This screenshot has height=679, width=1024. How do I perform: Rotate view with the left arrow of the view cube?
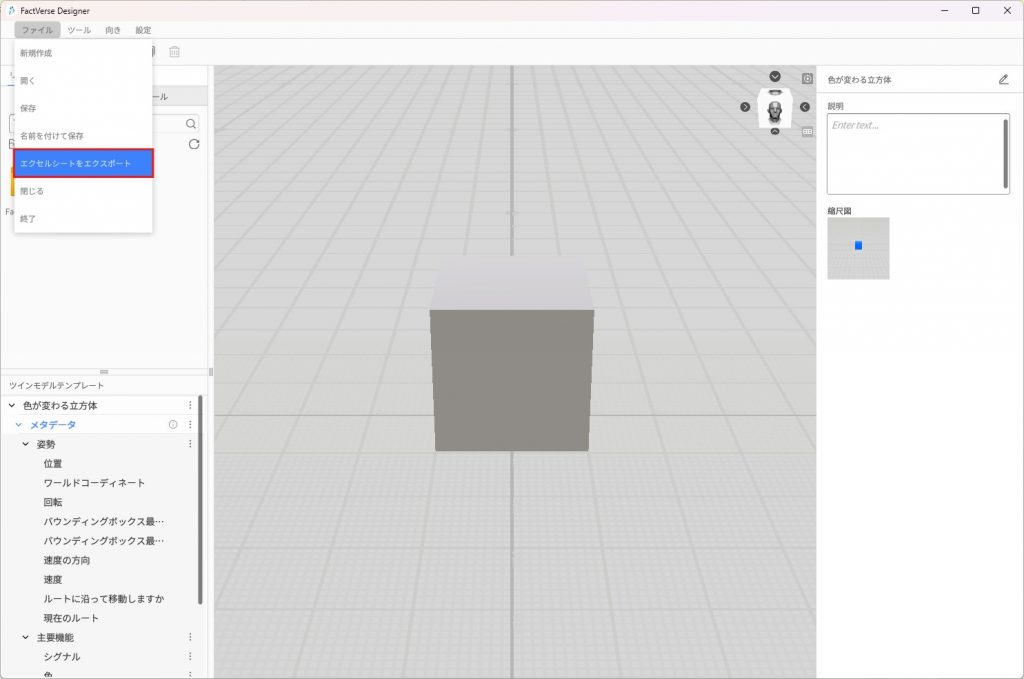(x=745, y=107)
